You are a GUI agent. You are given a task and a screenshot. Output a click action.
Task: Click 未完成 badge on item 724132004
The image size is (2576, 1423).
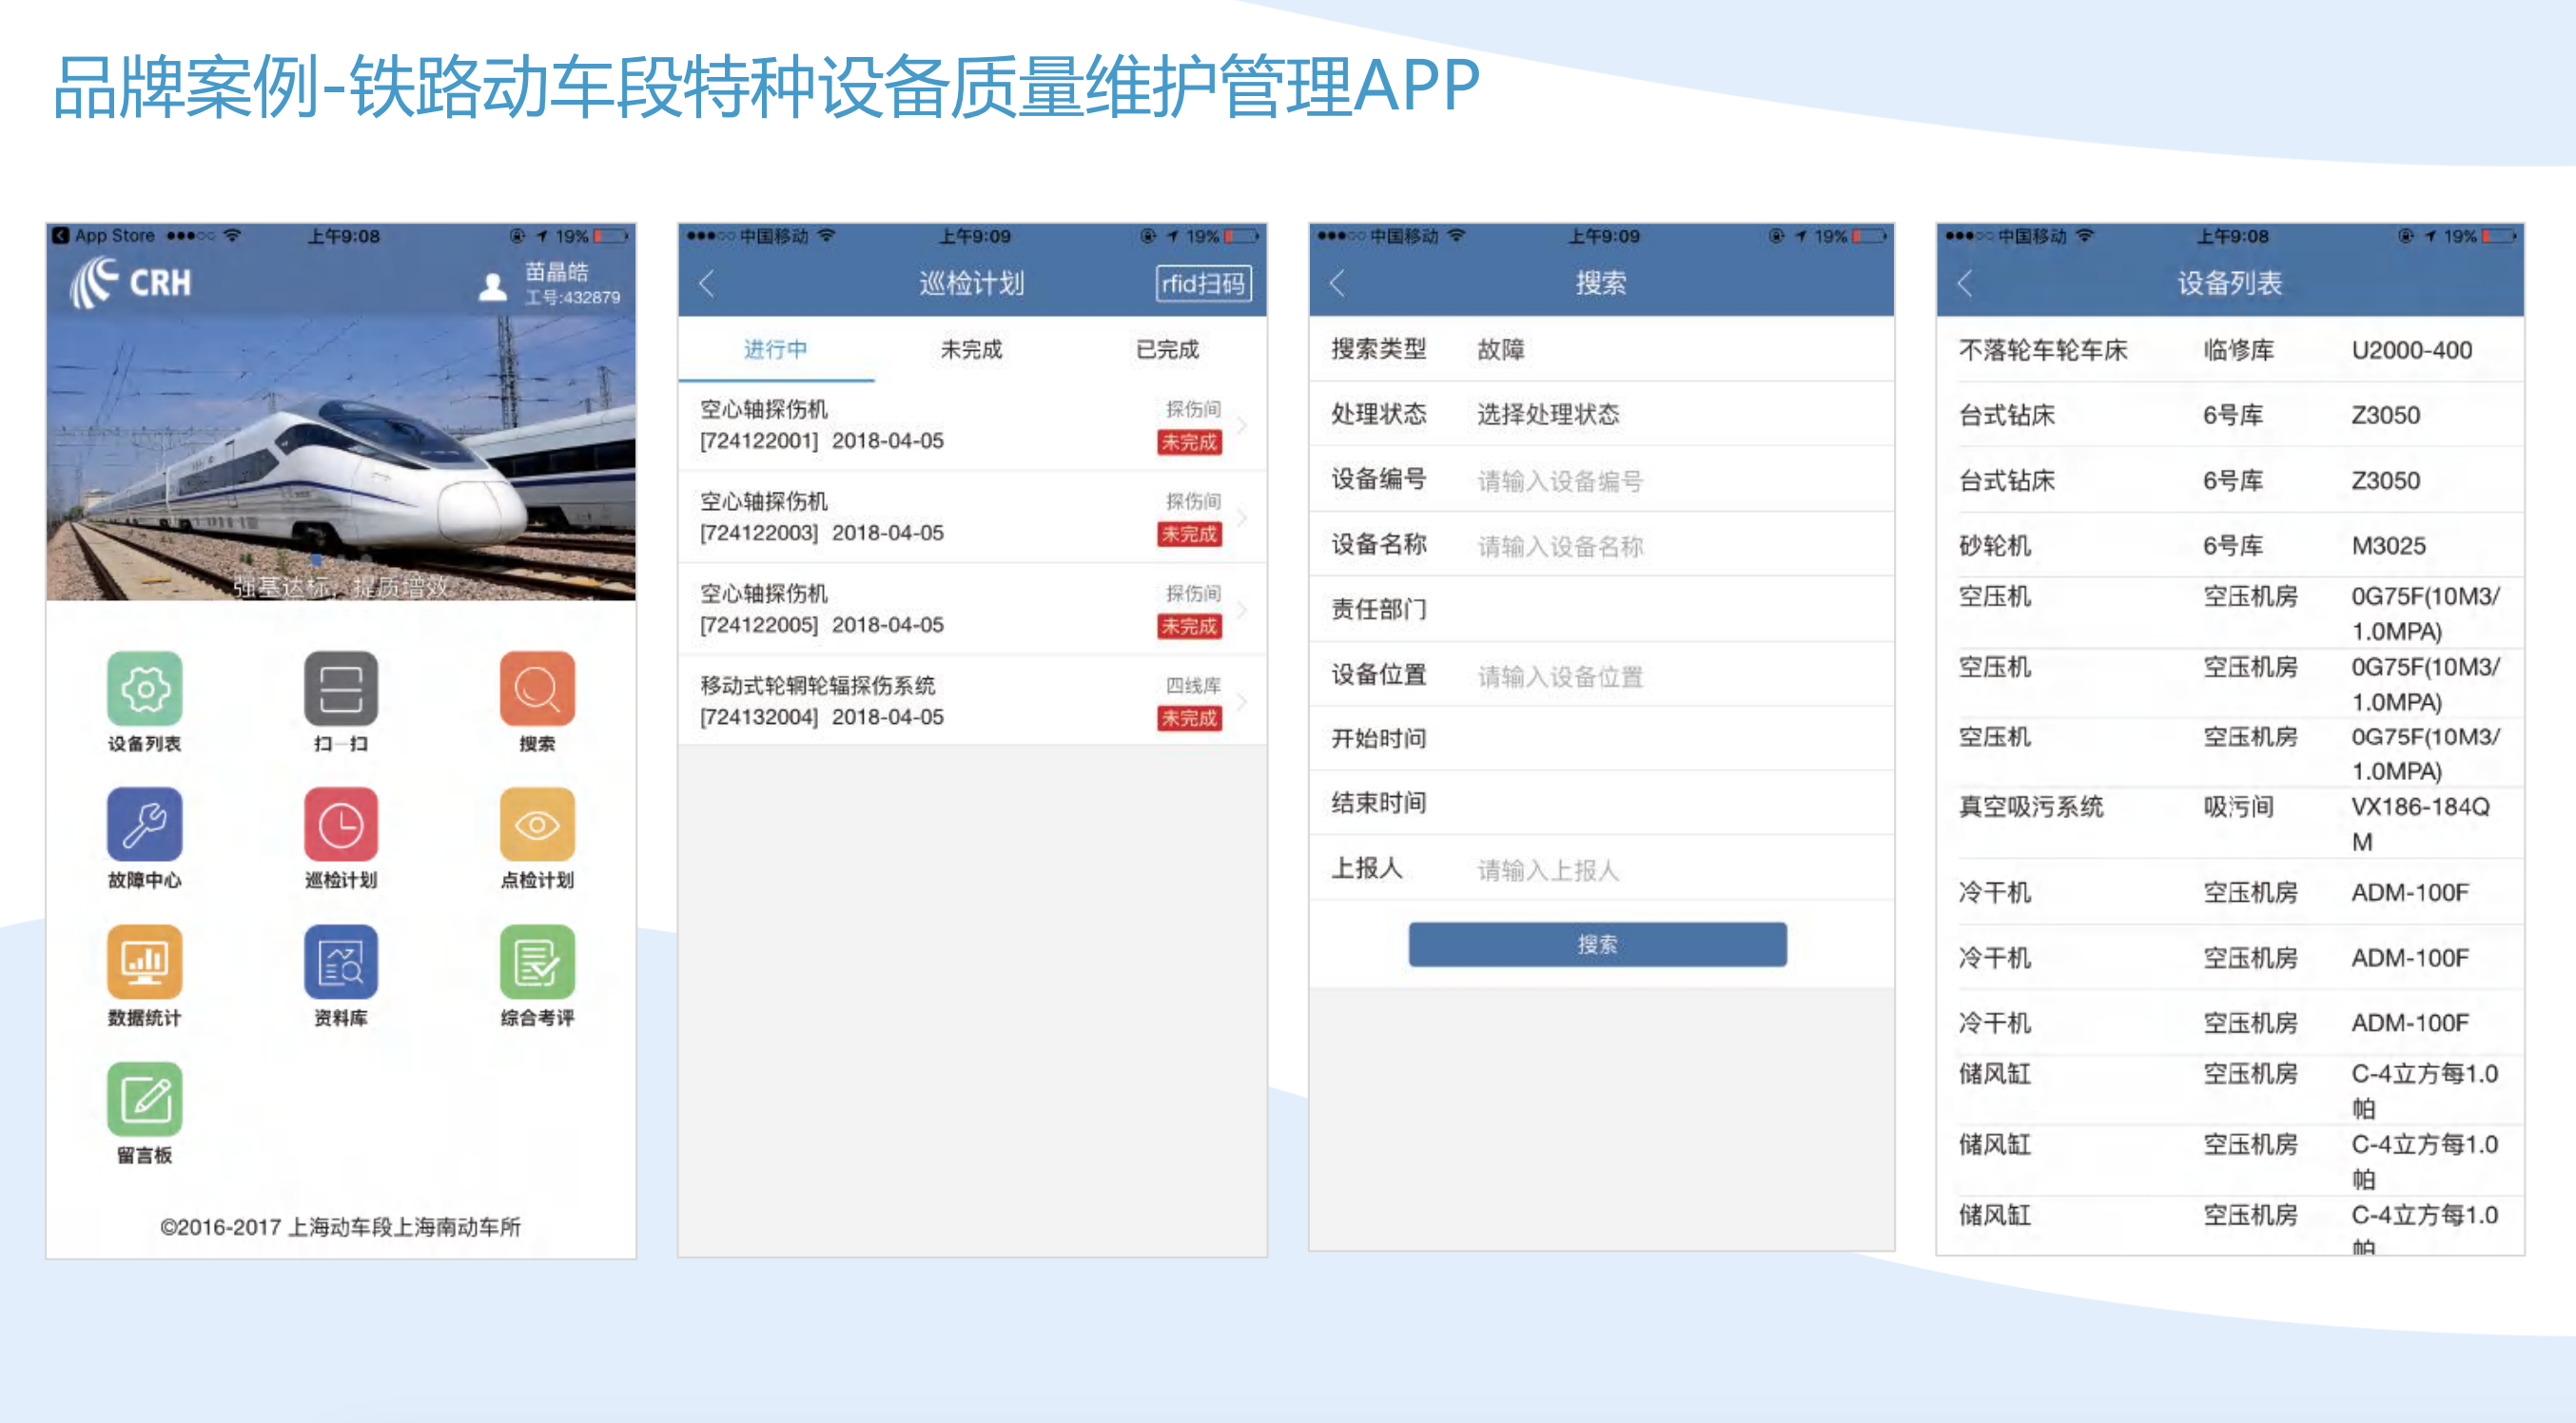click(1189, 718)
